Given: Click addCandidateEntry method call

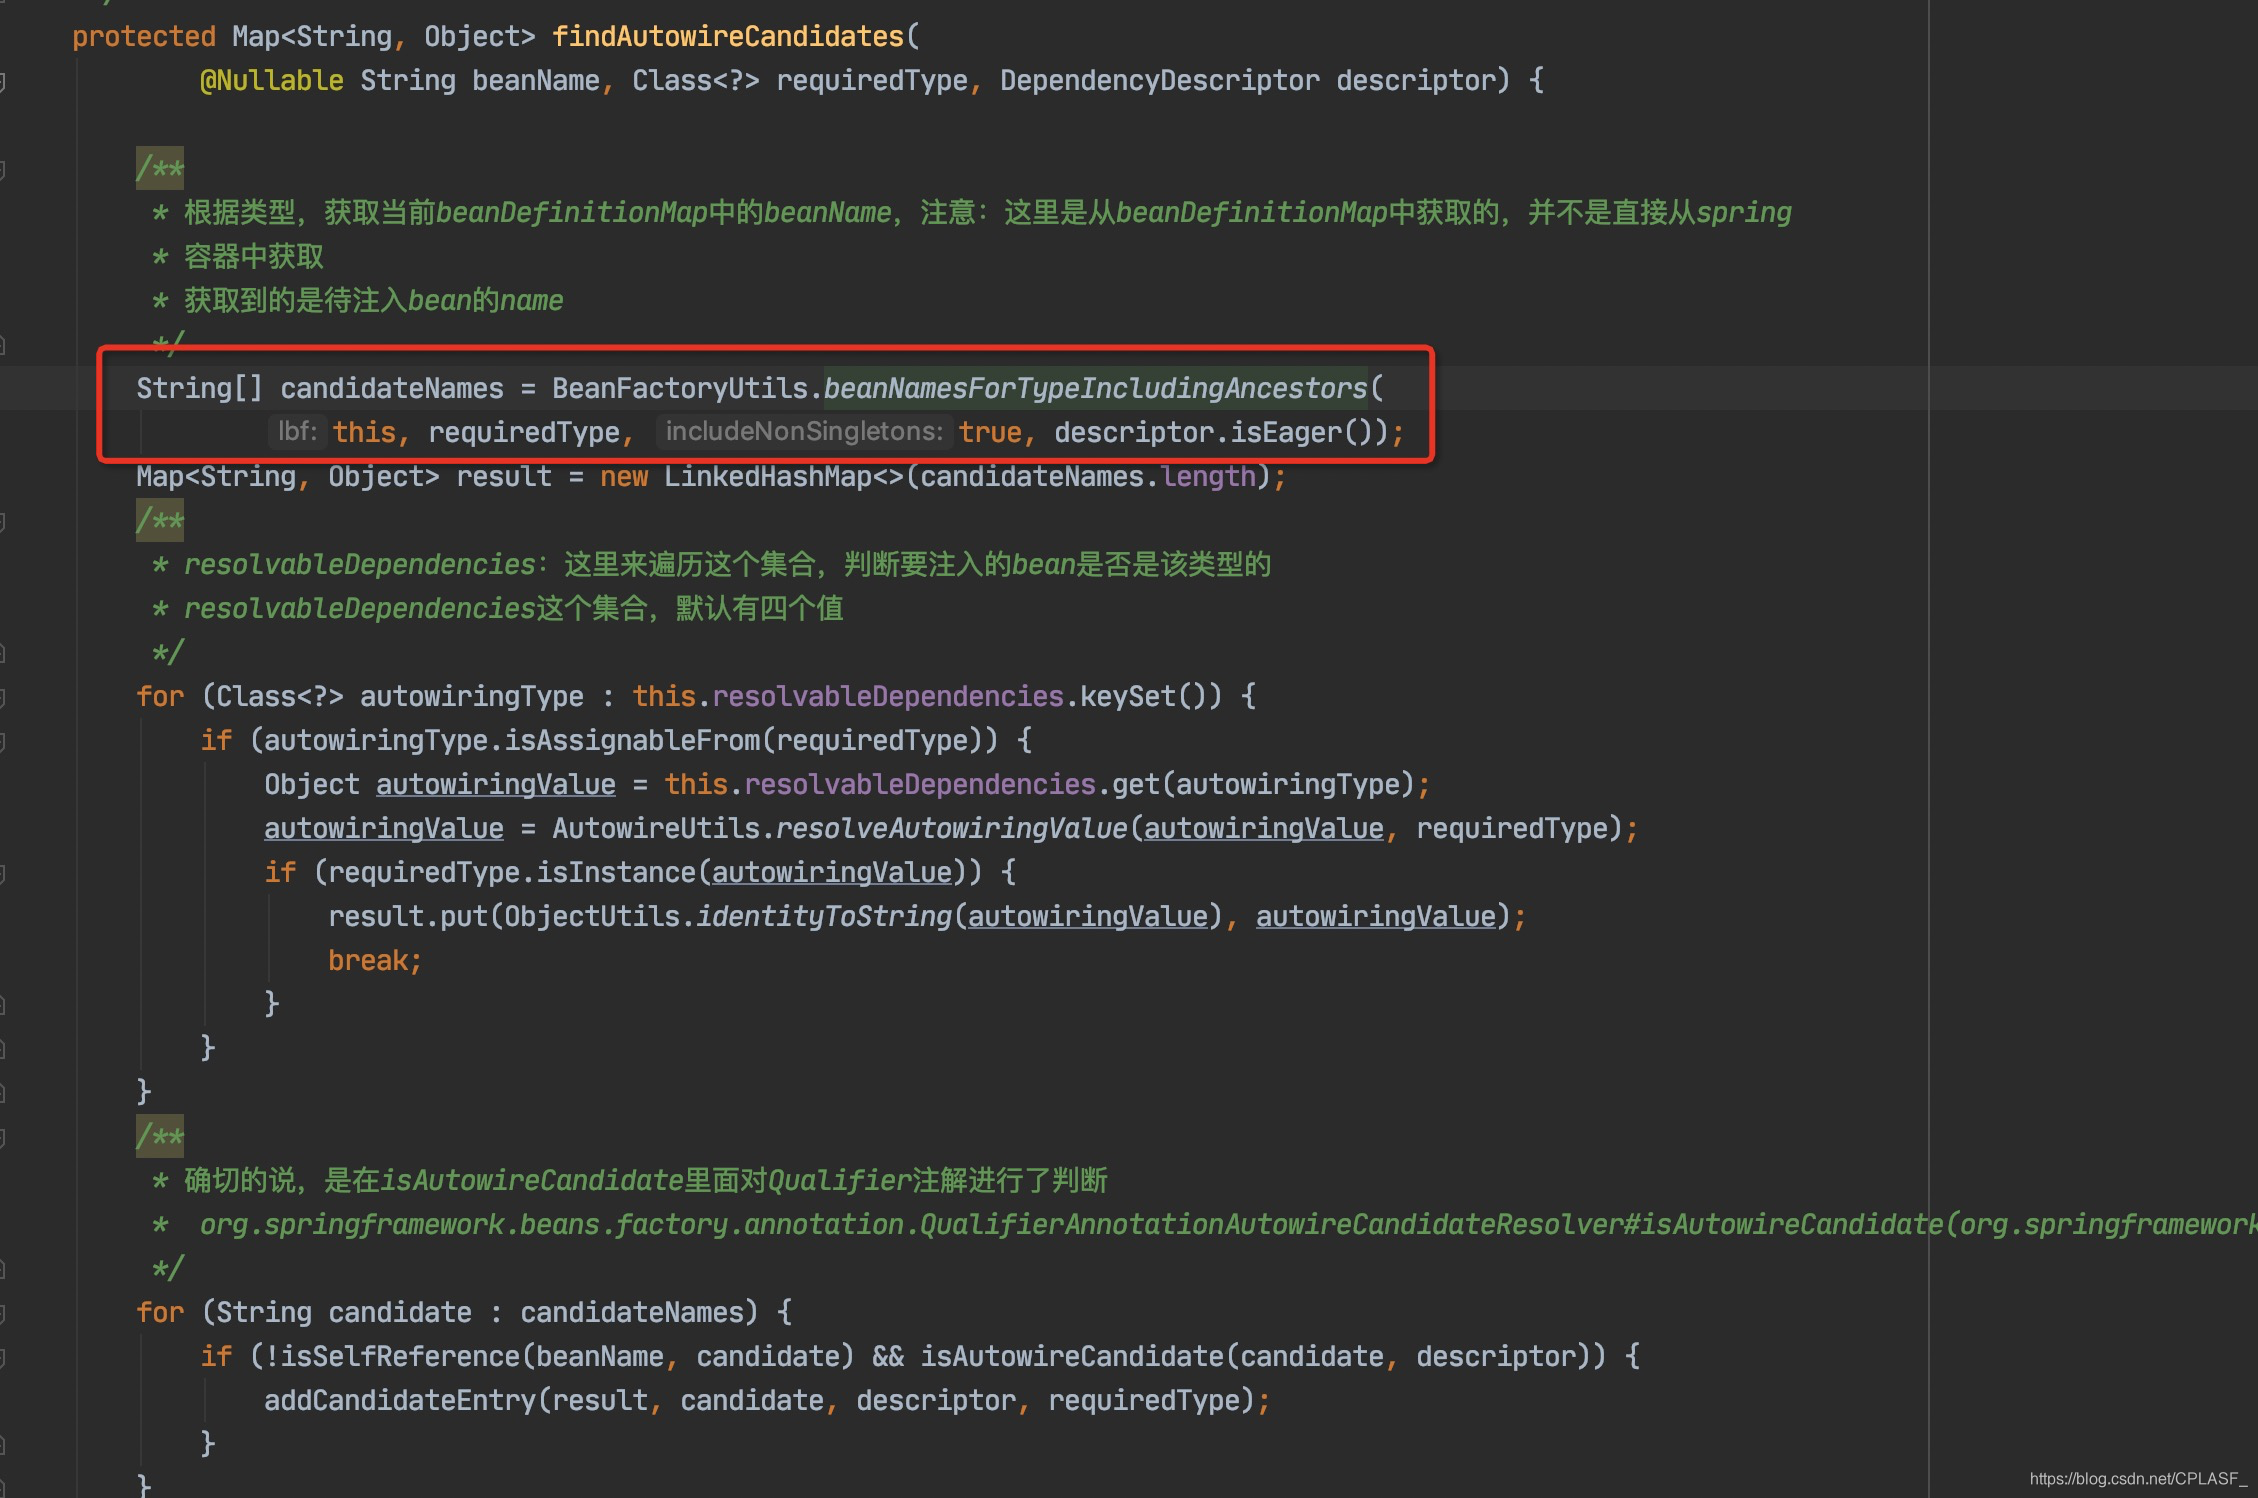Looking at the screenshot, I should [399, 1401].
